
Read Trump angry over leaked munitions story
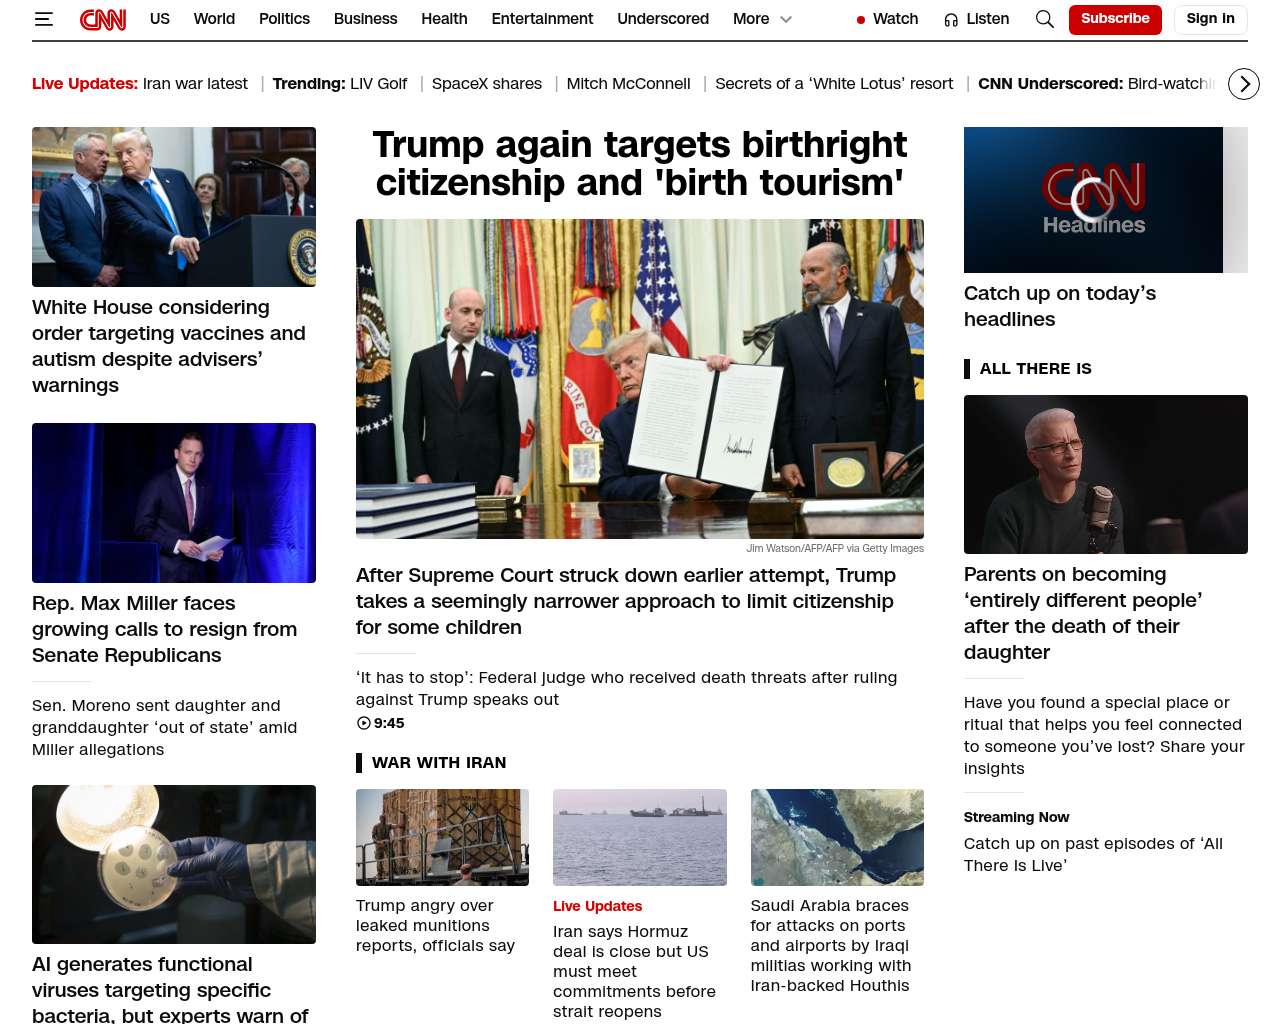coord(436,925)
